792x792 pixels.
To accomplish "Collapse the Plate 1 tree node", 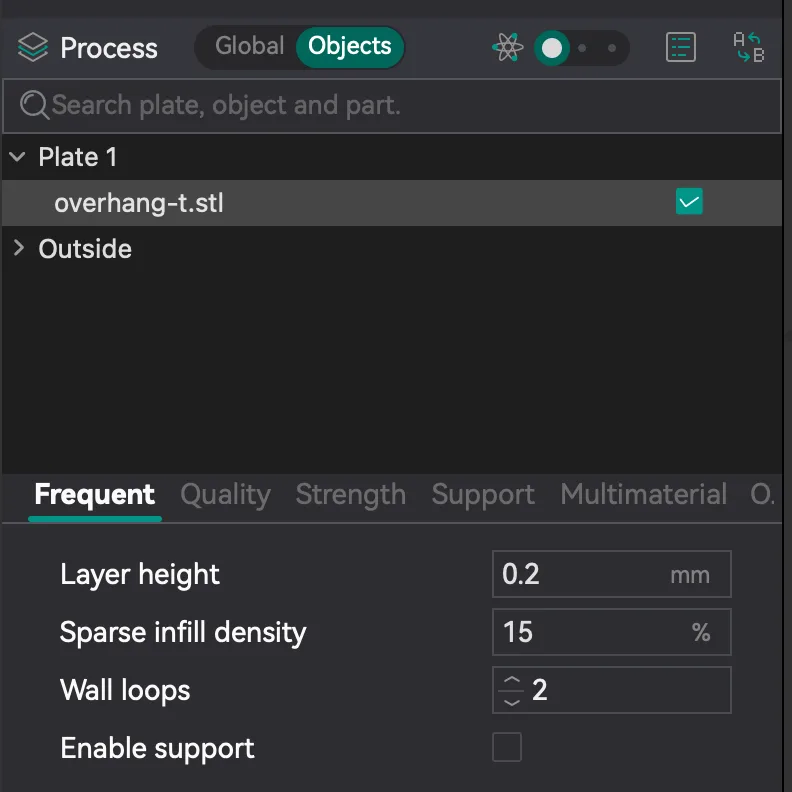I will click(x=17, y=157).
